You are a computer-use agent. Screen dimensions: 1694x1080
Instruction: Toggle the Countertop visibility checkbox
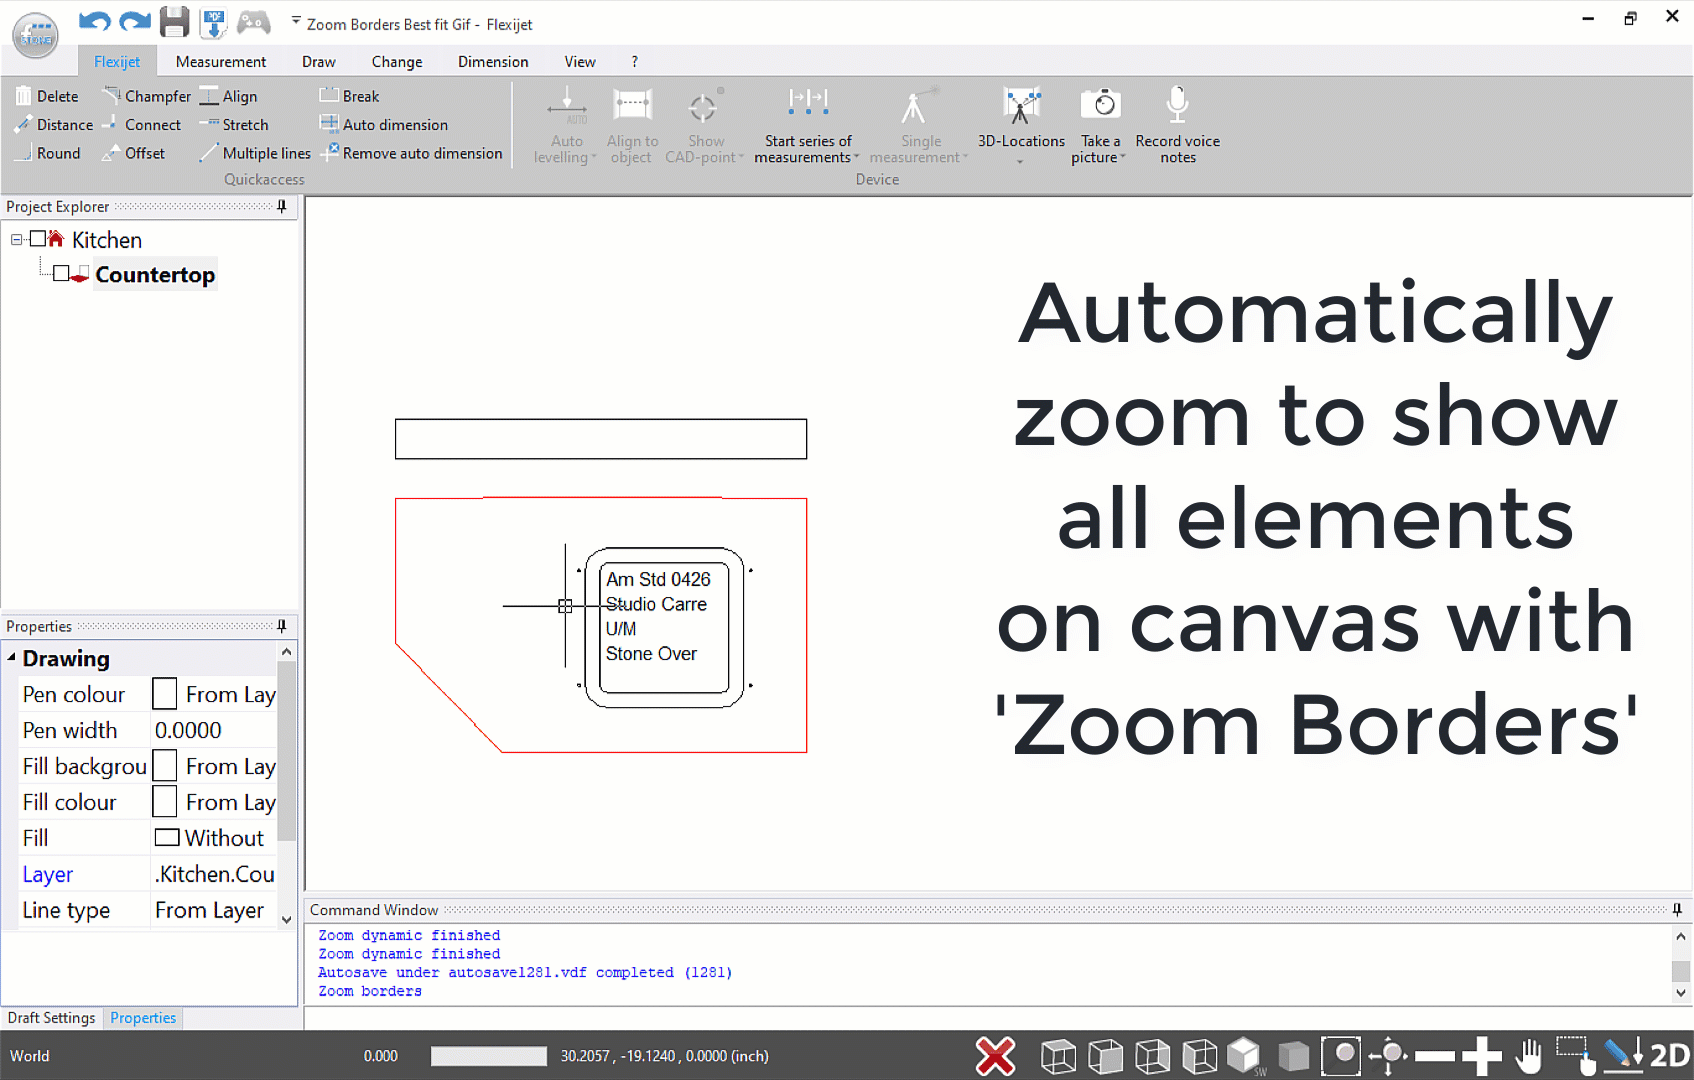pos(62,273)
